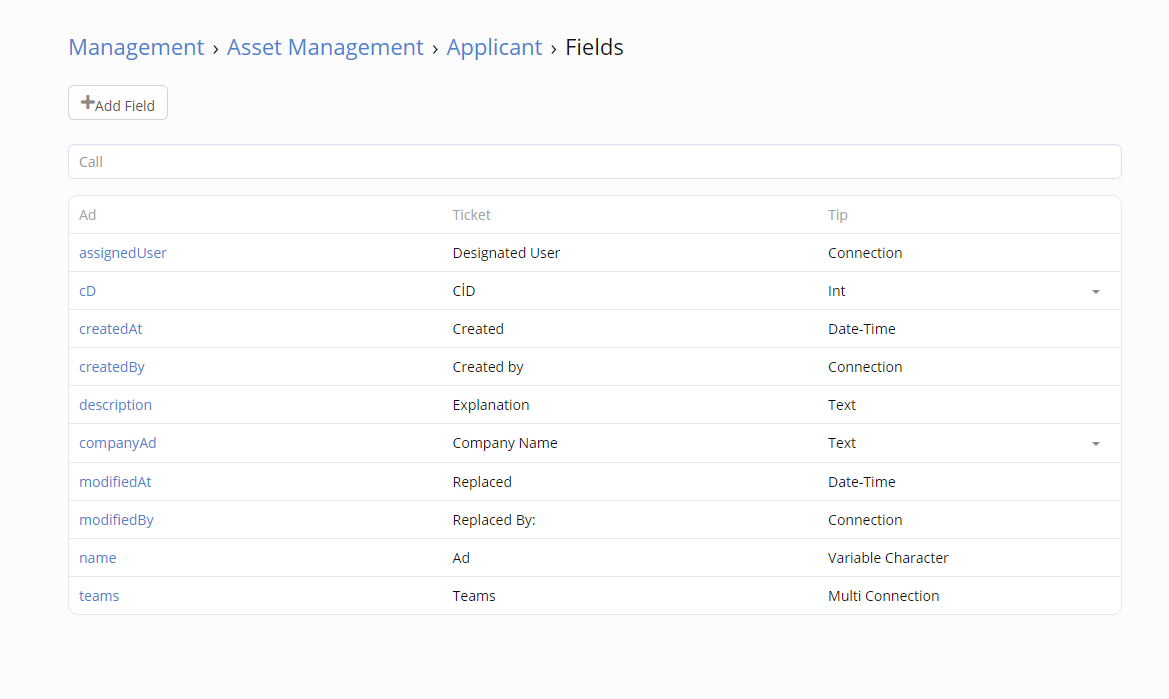Open the Applicant breadcrumb link
This screenshot has width=1169, height=699.
pyautogui.click(x=494, y=47)
